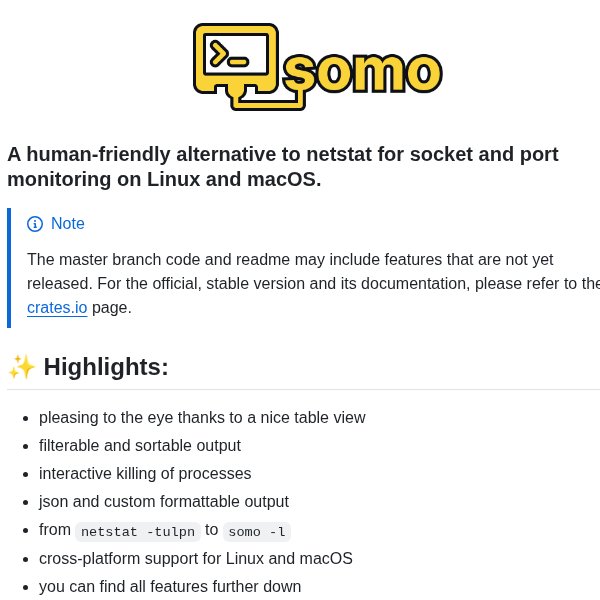
Task: Click the blue info circle icon beside Note
Action: (x=35, y=224)
